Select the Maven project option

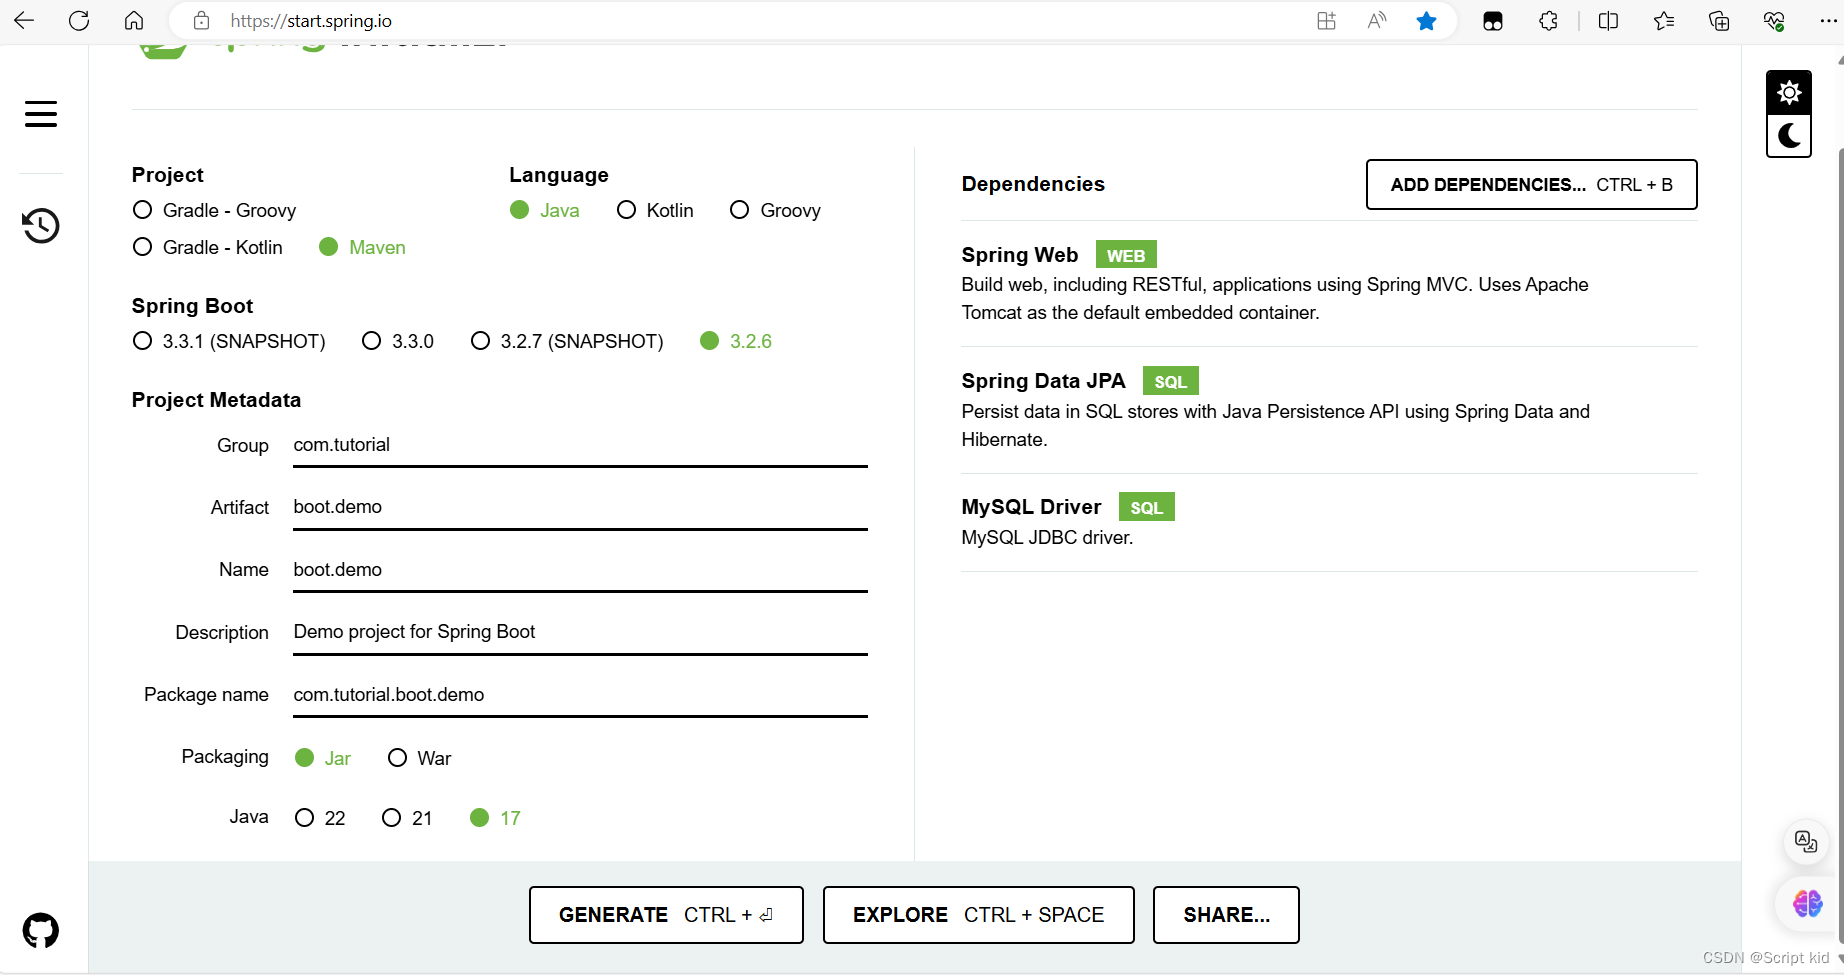tap(362, 247)
